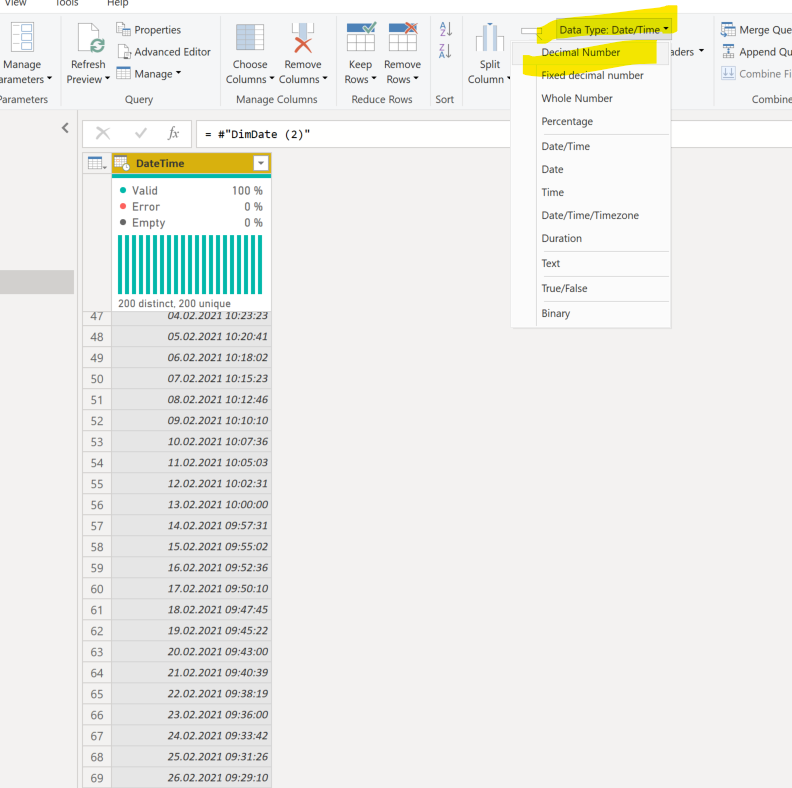
Task: Select the highlighted query in Queries pane
Action: (37, 282)
